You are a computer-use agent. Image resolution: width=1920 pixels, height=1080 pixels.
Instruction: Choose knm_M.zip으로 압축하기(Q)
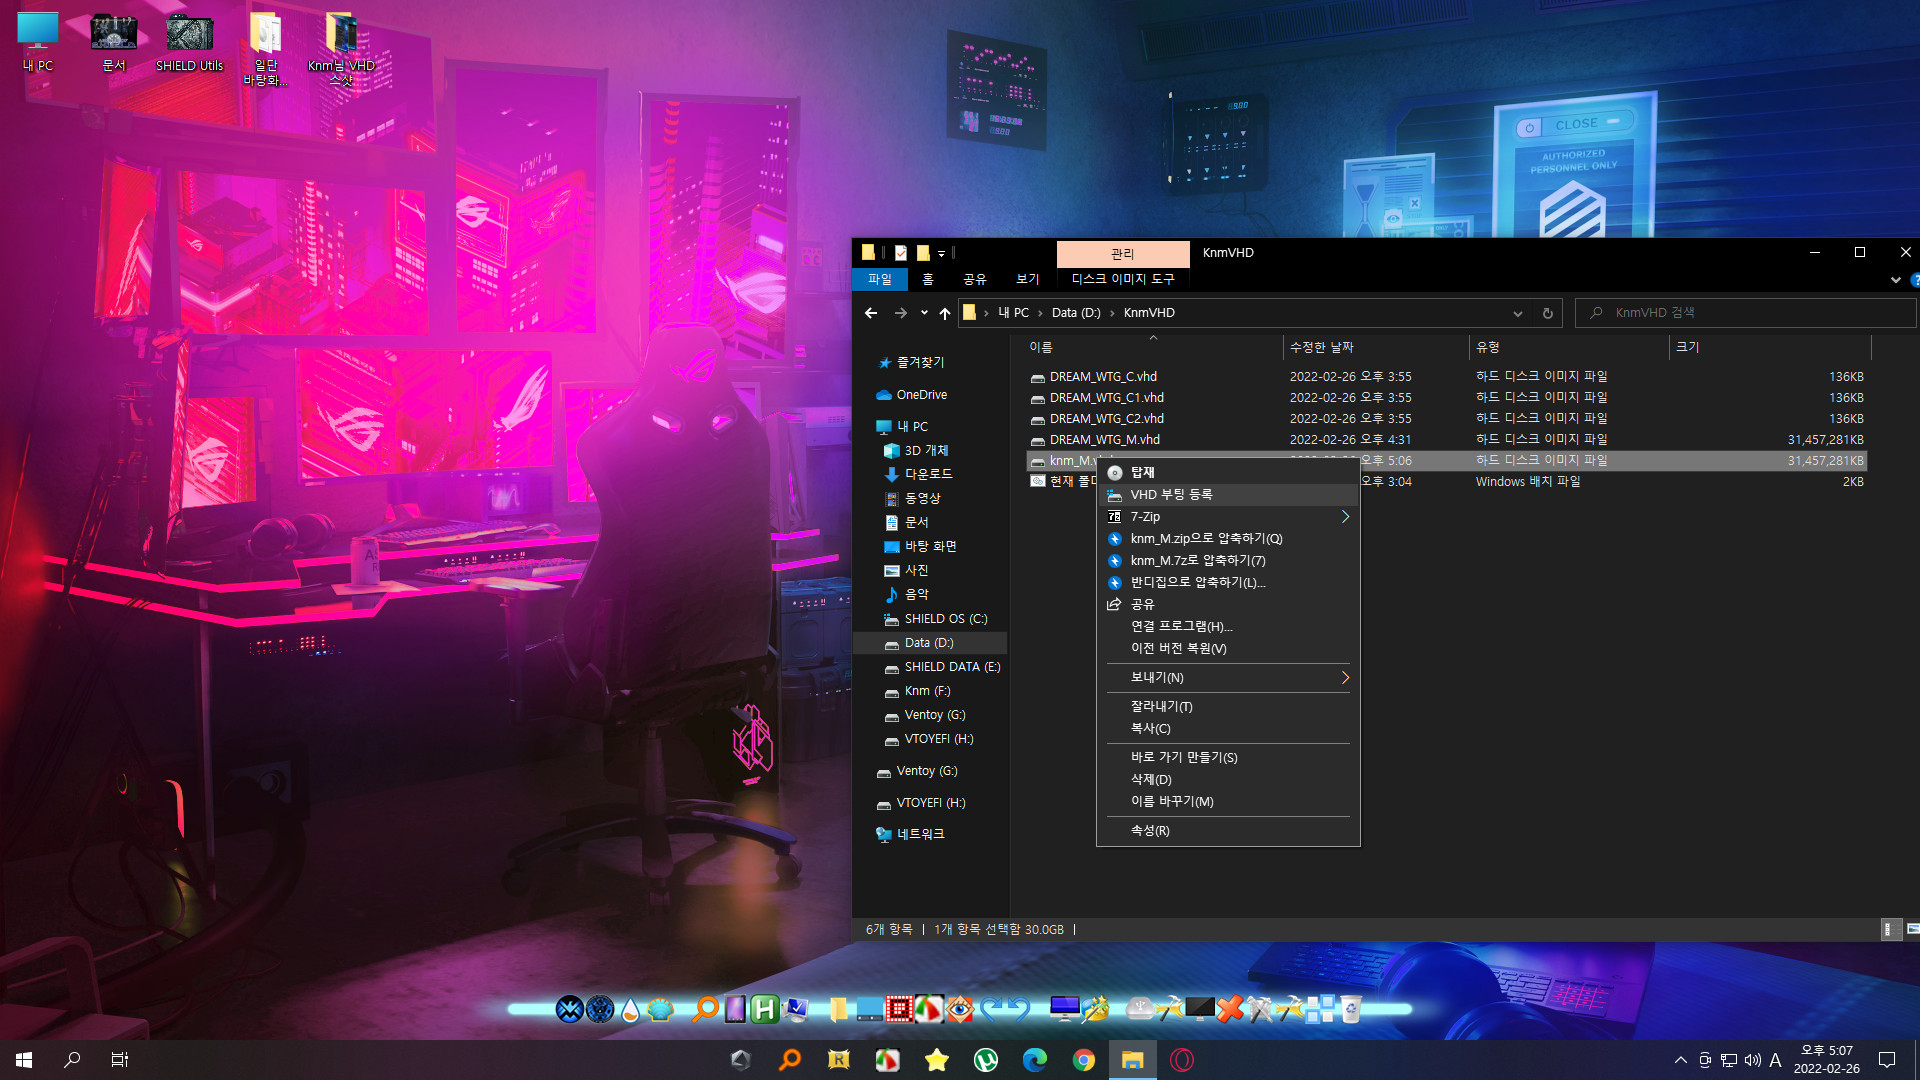click(1228, 539)
